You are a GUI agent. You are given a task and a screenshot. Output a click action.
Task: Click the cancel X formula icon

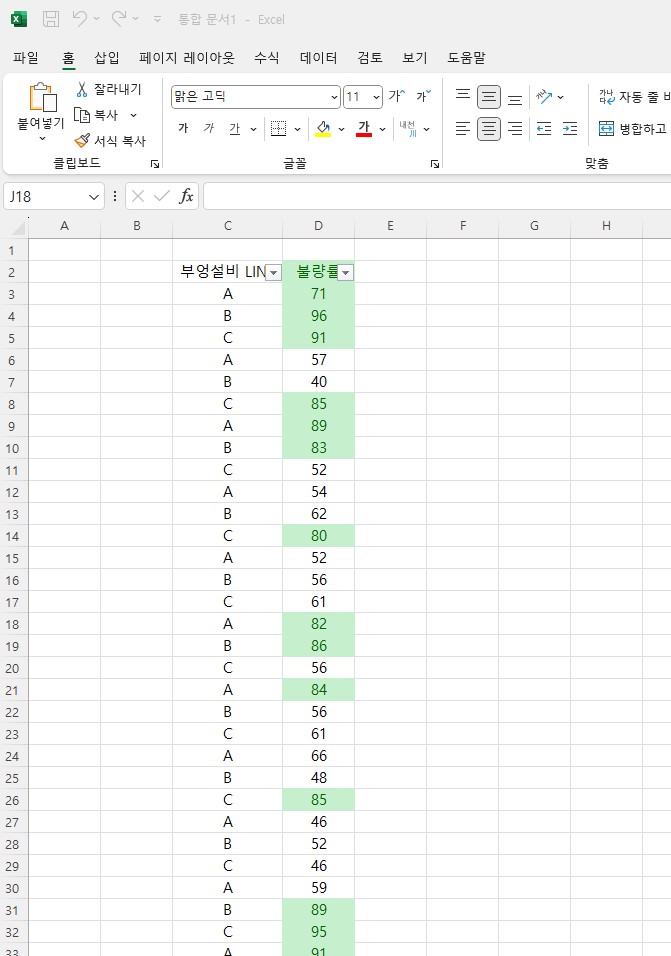(x=138, y=196)
